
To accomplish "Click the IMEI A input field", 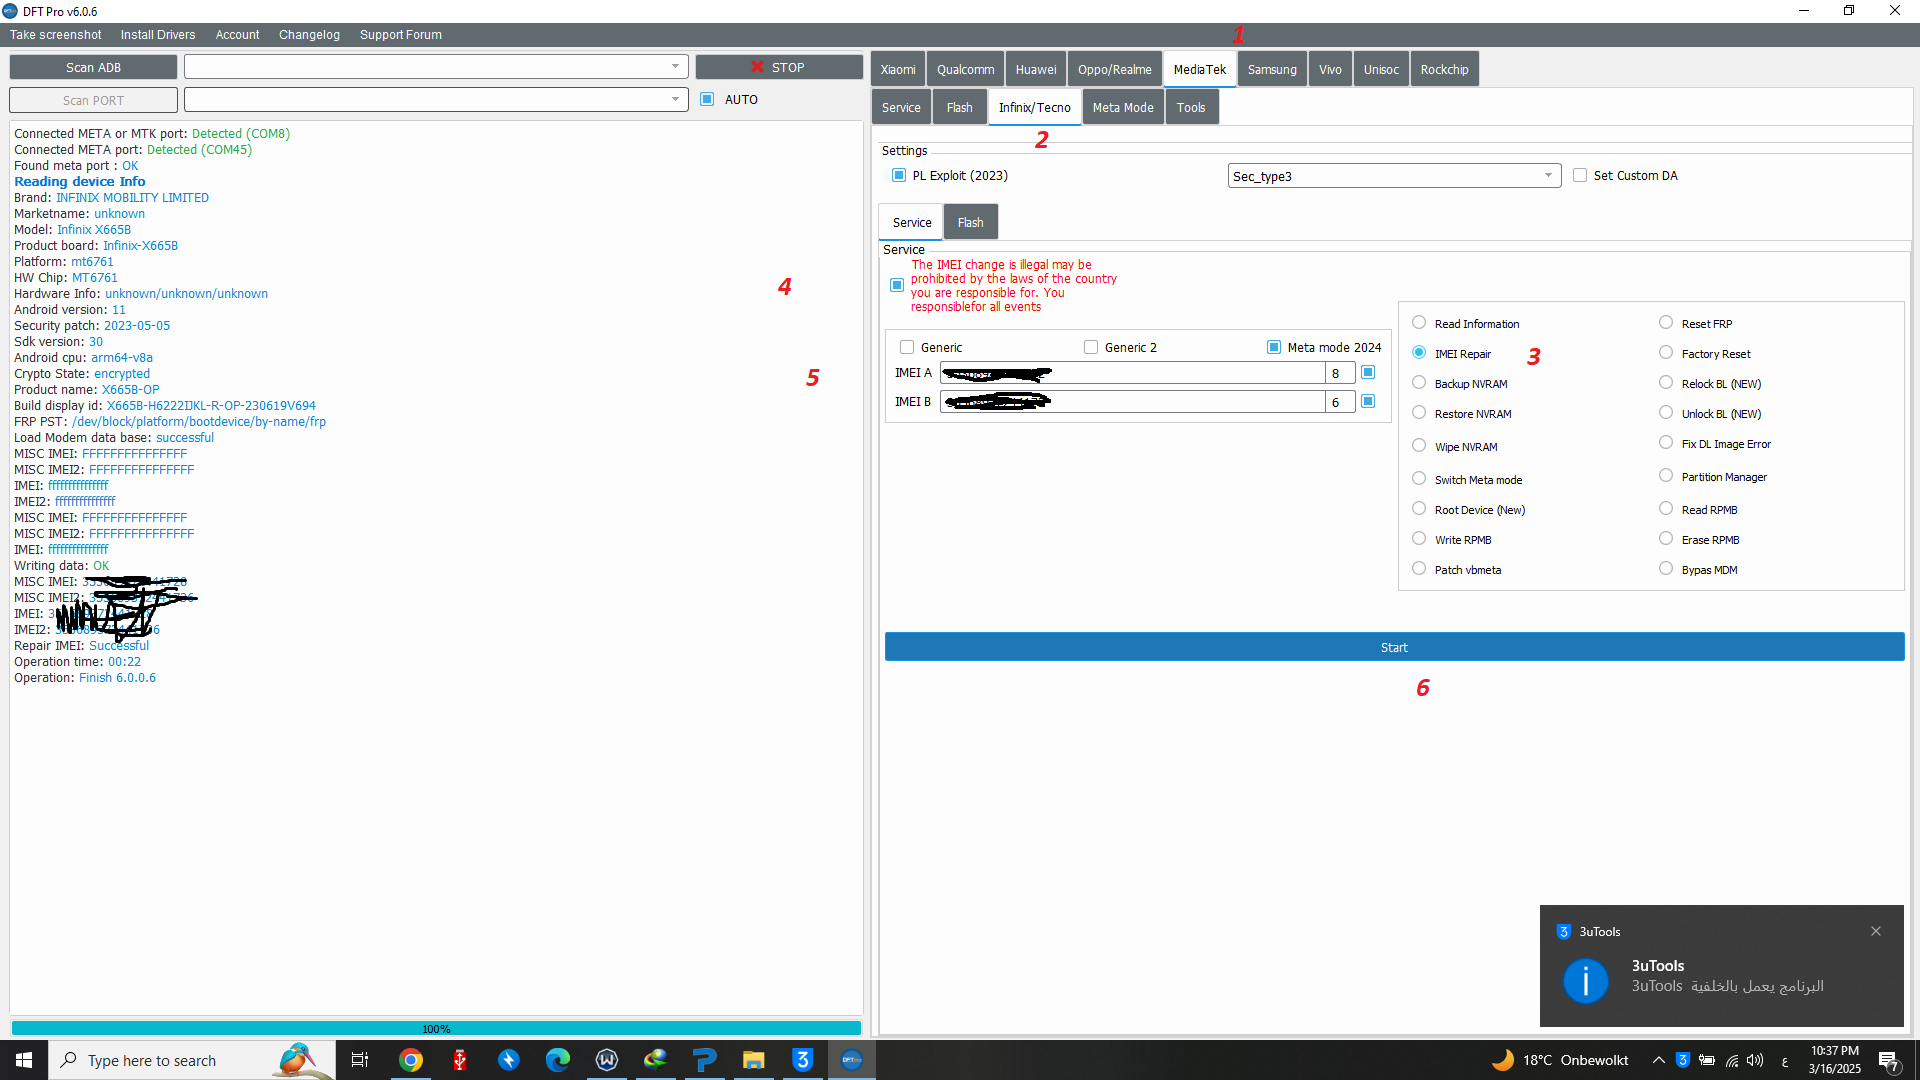I will click(x=1133, y=373).
